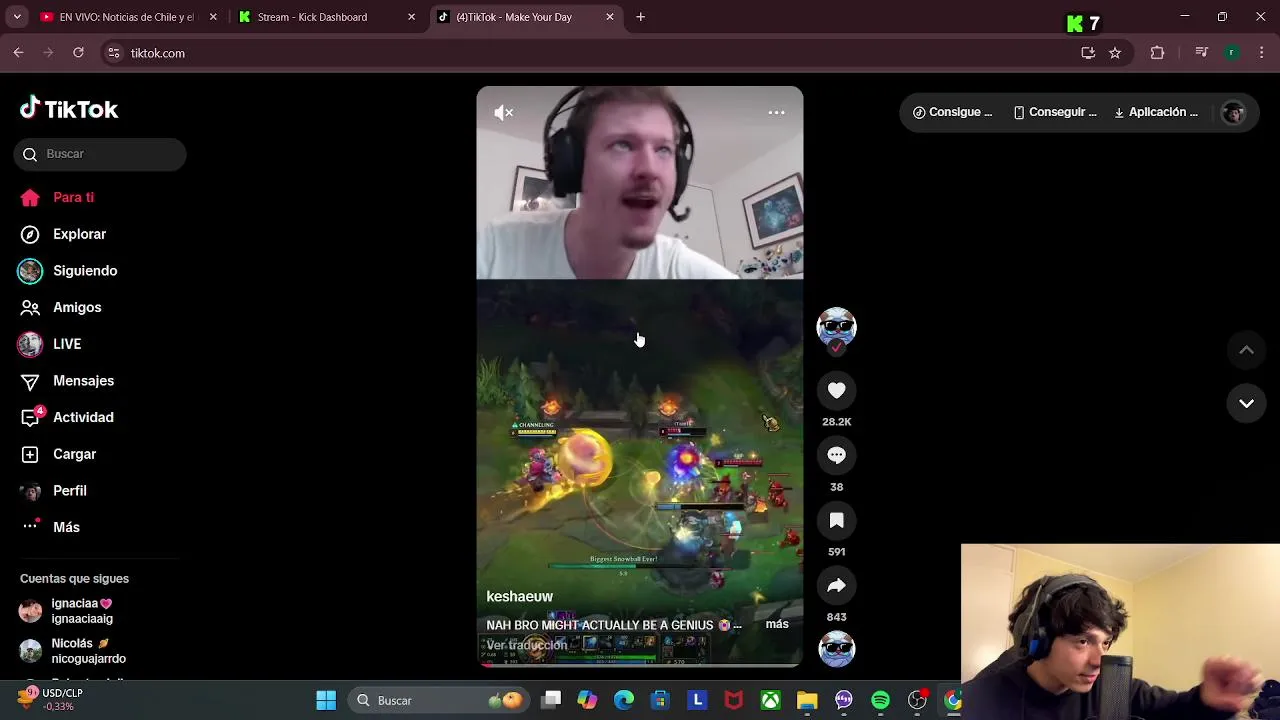Open media controls icon in toolbar
The image size is (1280, 720).
tap(1202, 53)
